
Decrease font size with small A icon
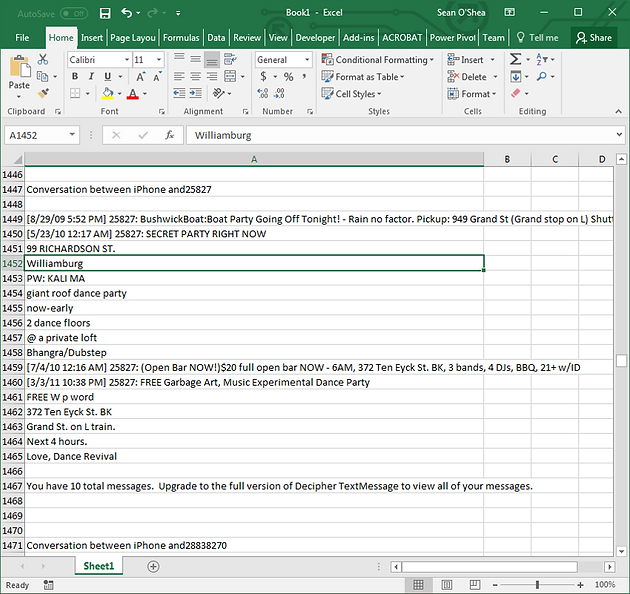[x=157, y=76]
